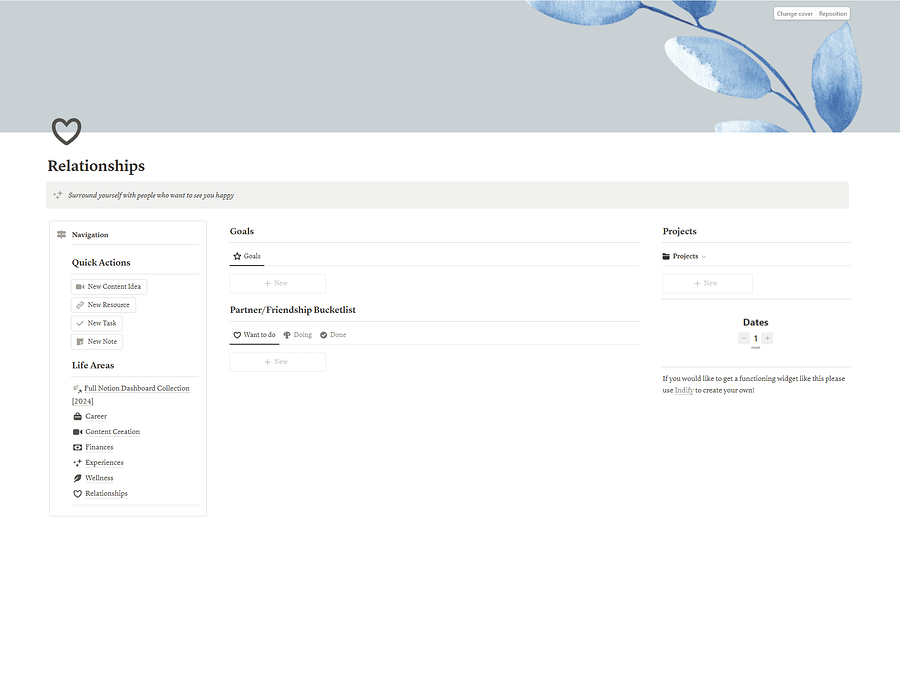
Task: Open the Relationships page link in Life Areas
Action: click(106, 494)
